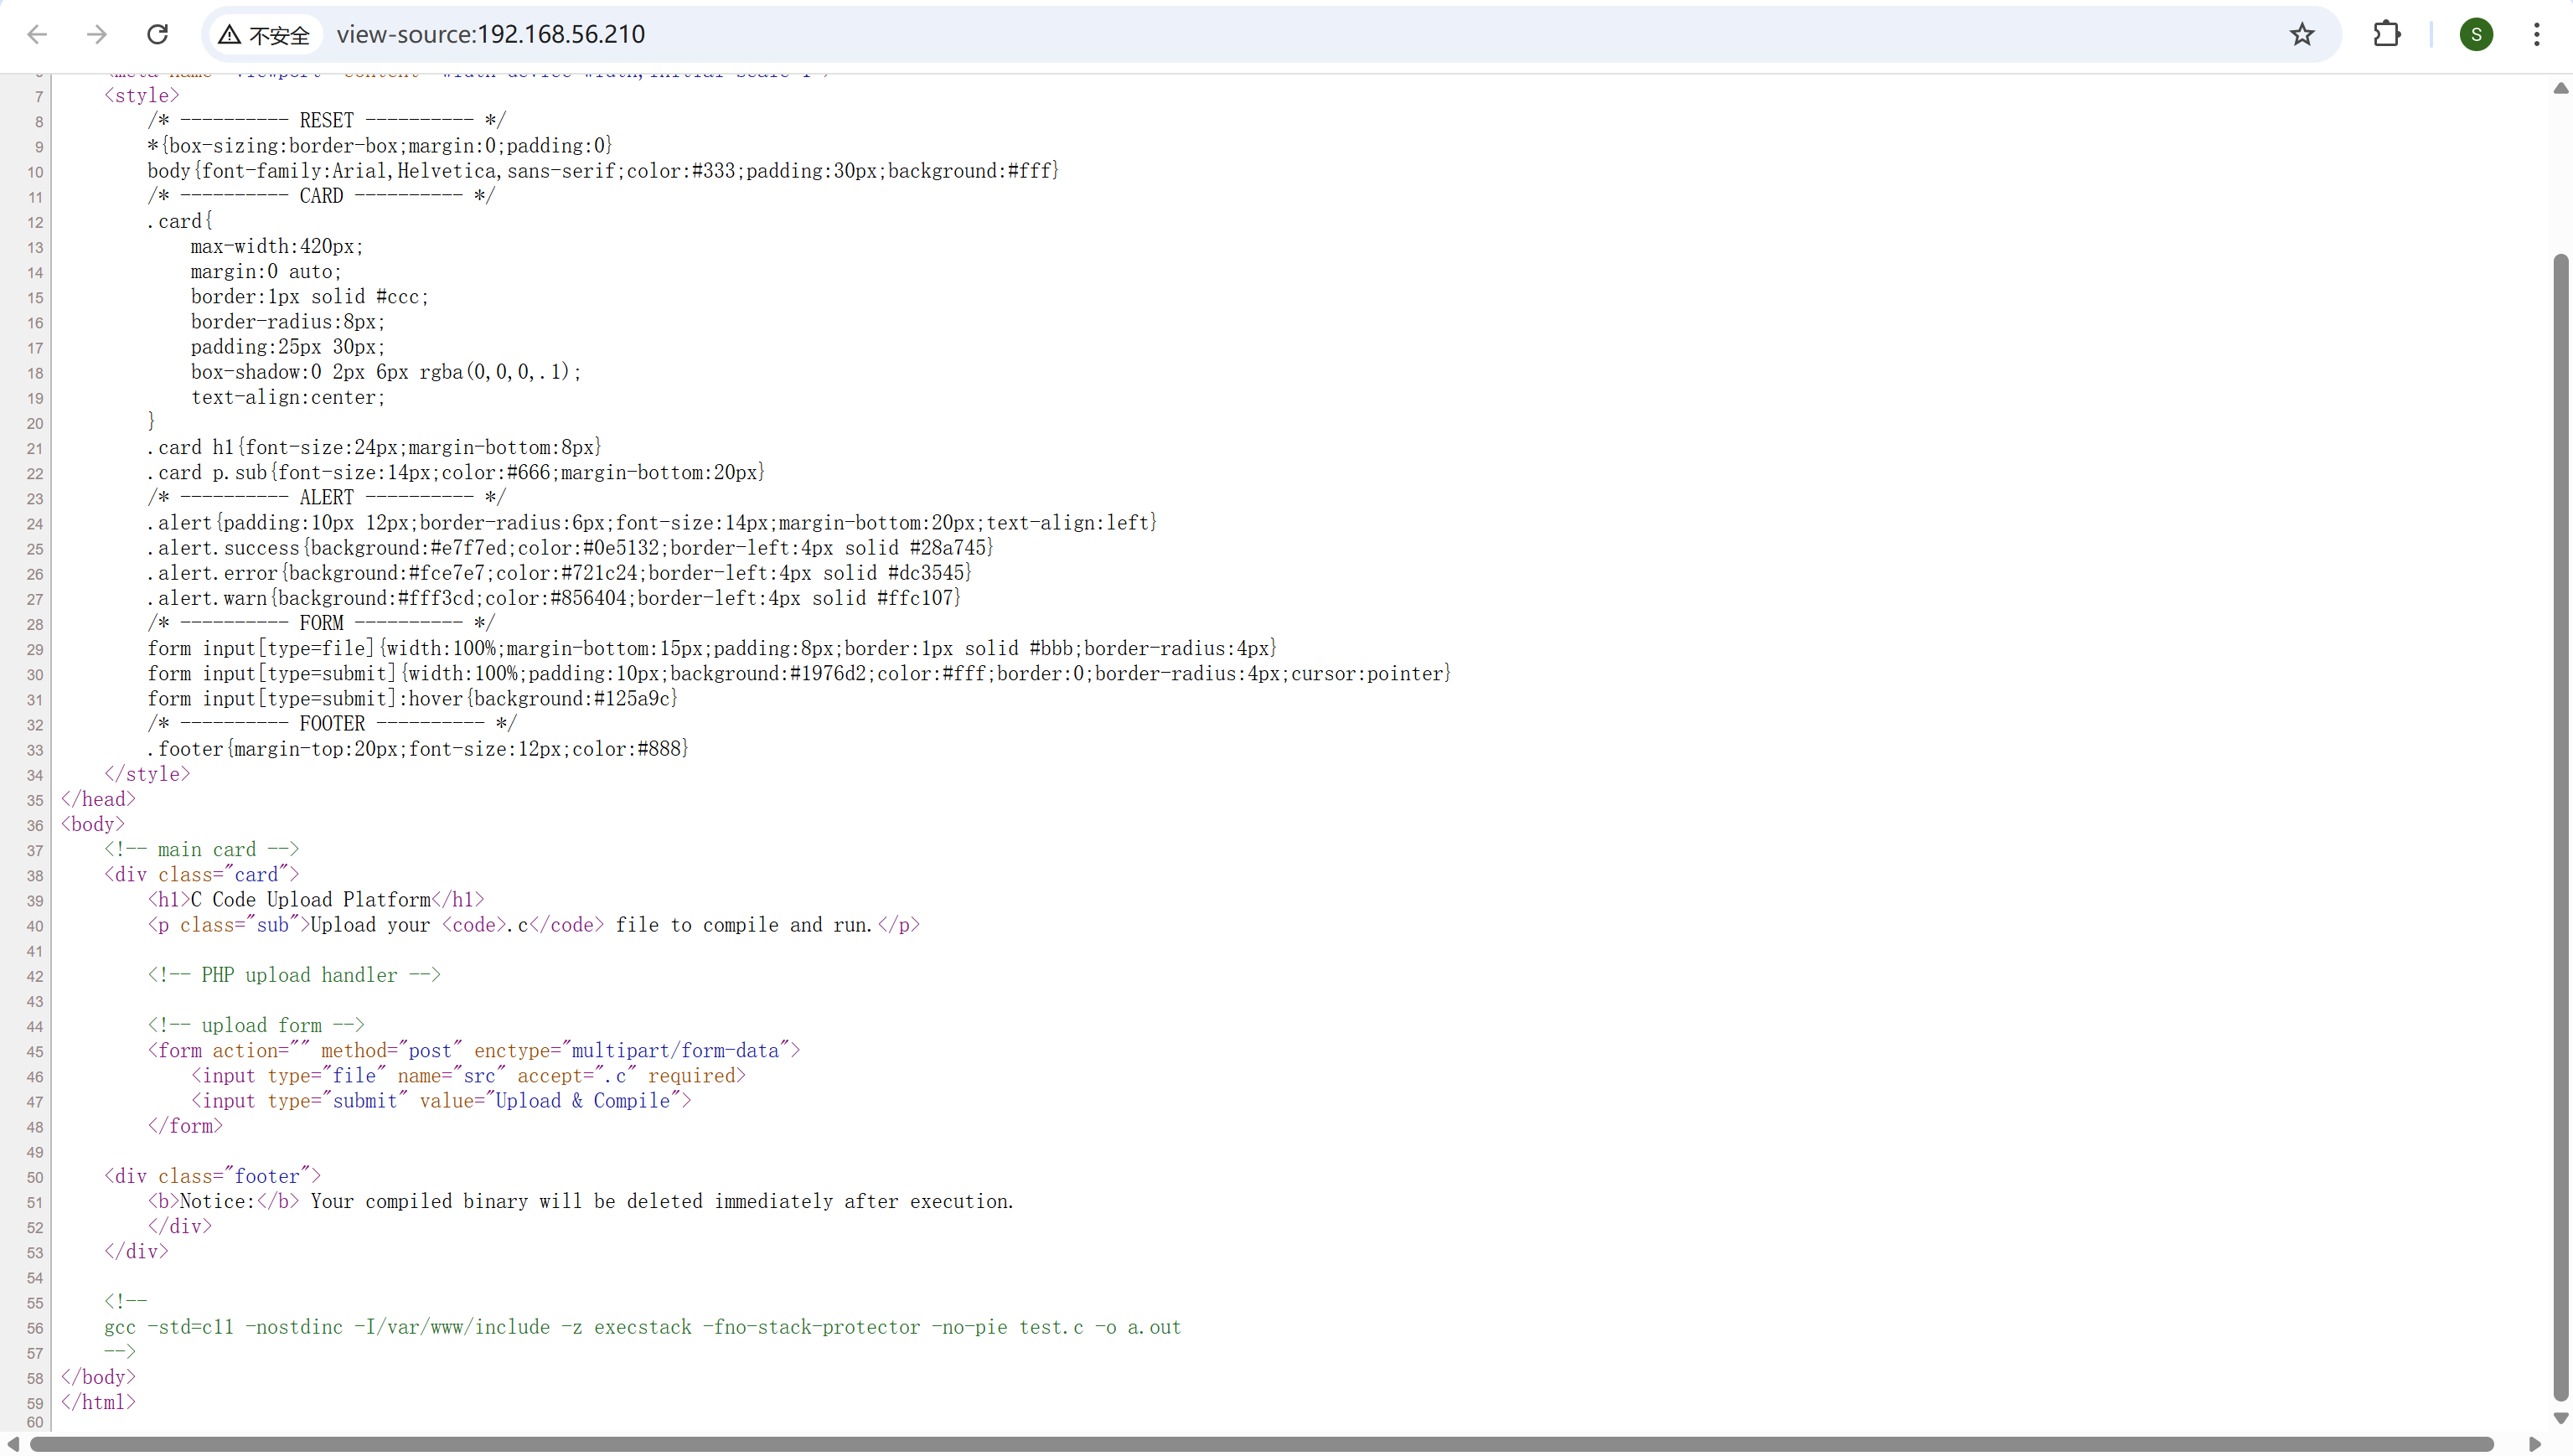Click the "C Code Upload Platform" heading text
The width and height of the screenshot is (2573, 1456).
310,900
